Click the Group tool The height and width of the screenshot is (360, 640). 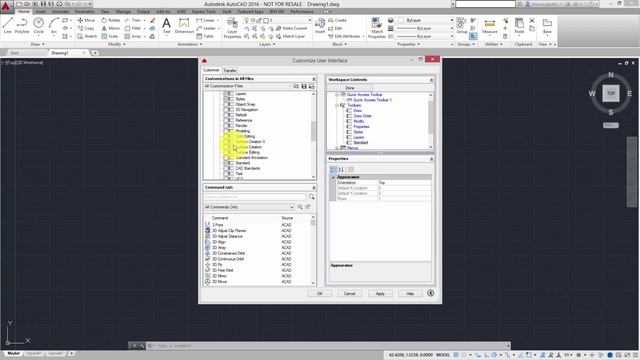[462, 26]
